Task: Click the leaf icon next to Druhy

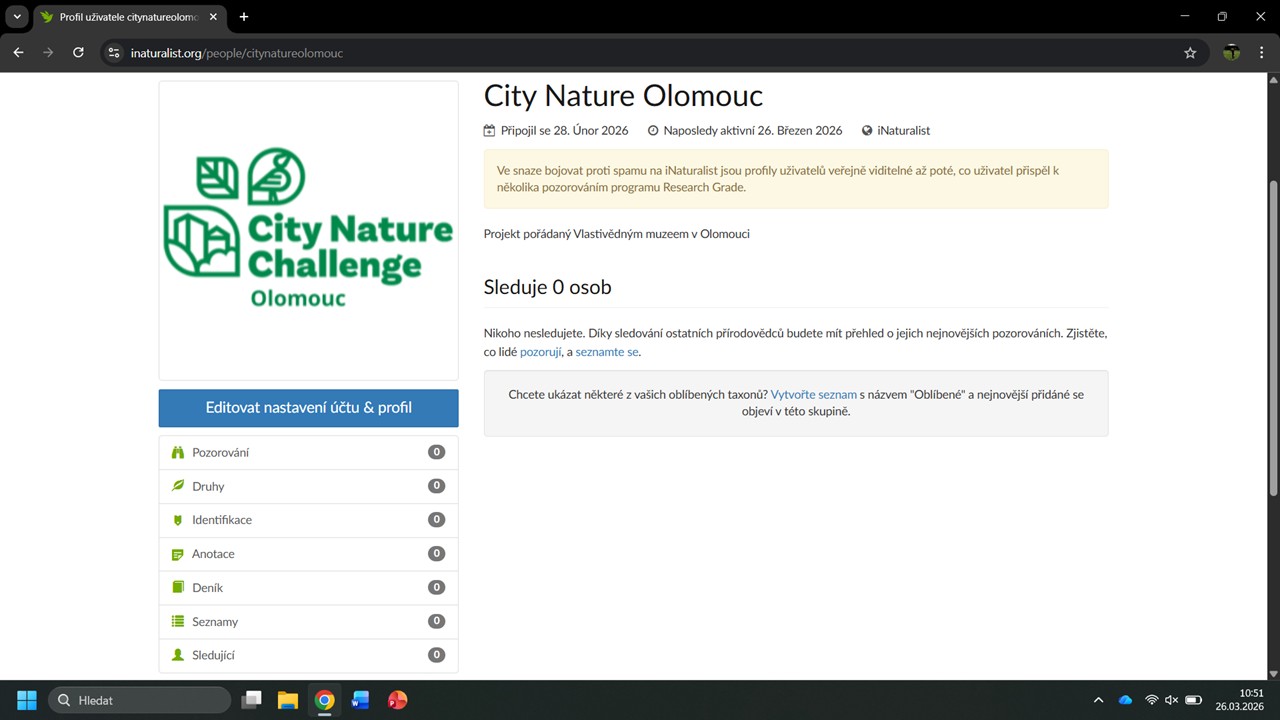Action: [178, 486]
